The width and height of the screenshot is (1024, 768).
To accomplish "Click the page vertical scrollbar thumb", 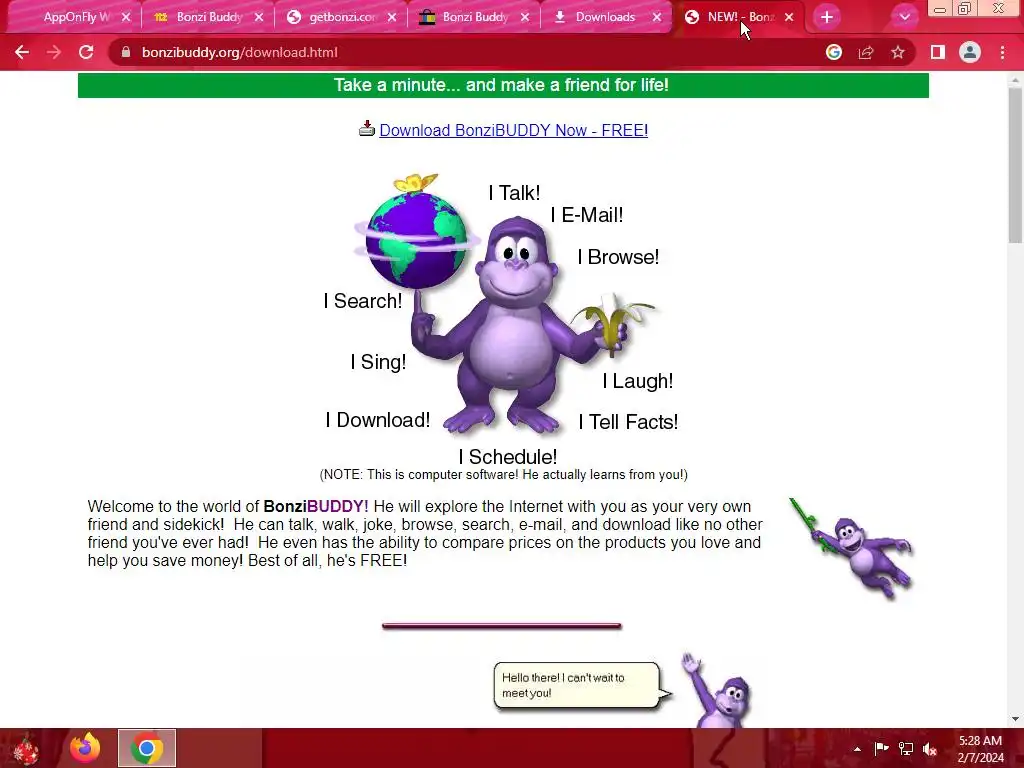I will coord(1015,163).
